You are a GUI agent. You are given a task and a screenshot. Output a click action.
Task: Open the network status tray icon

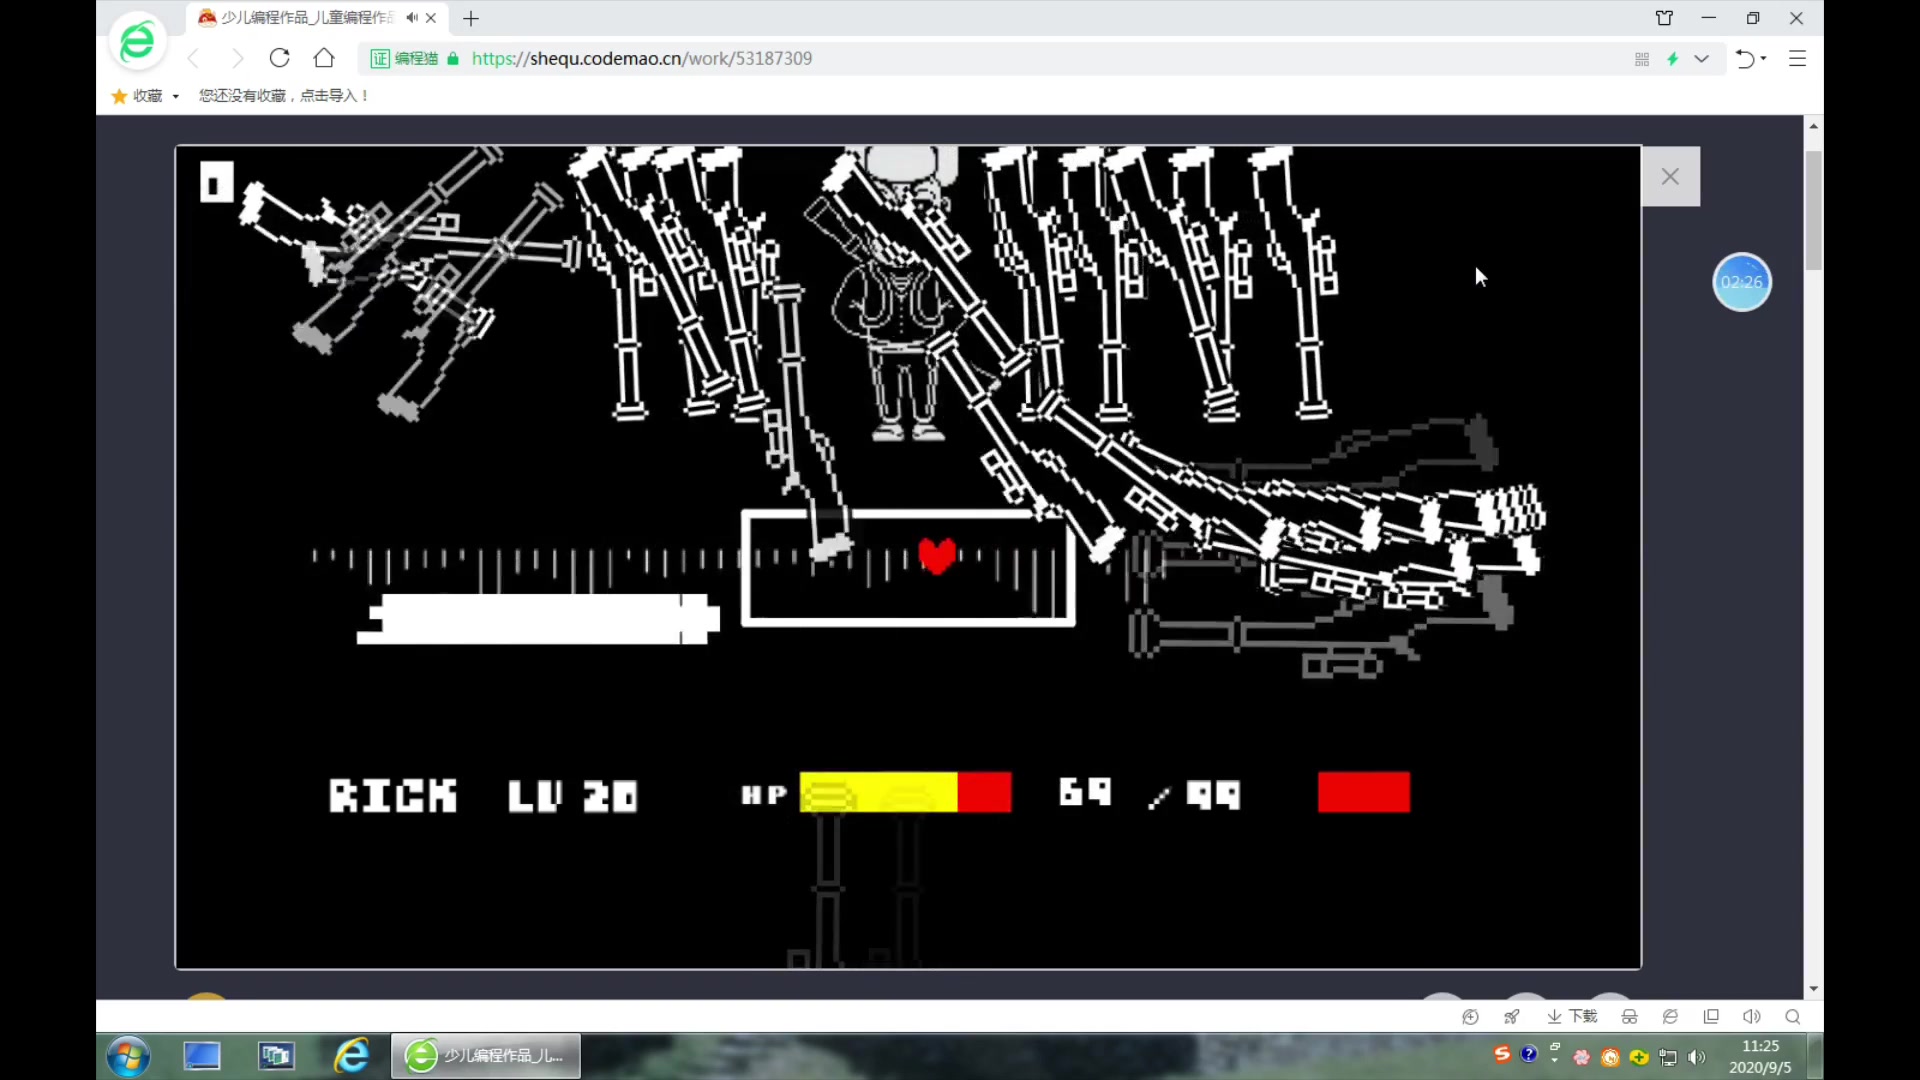(1668, 1057)
